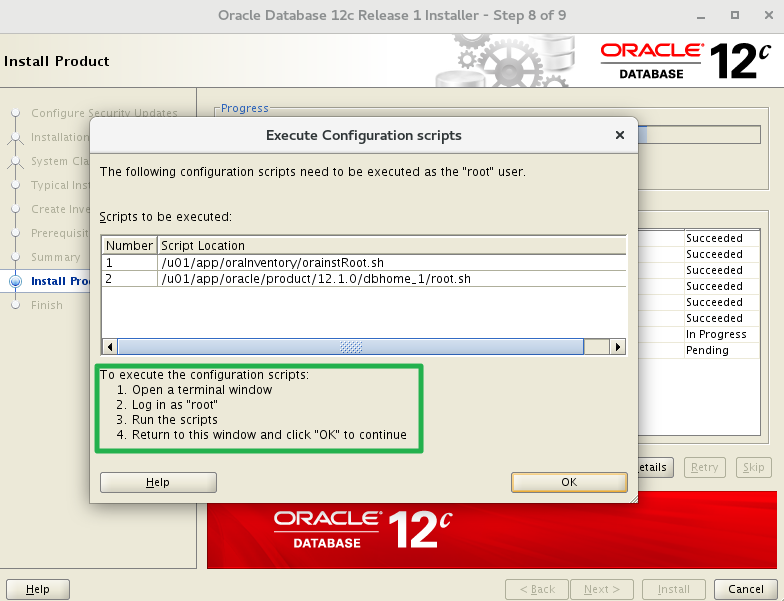The height and width of the screenshot is (601, 784).
Task: Click the Pending status entry
Action: (707, 350)
